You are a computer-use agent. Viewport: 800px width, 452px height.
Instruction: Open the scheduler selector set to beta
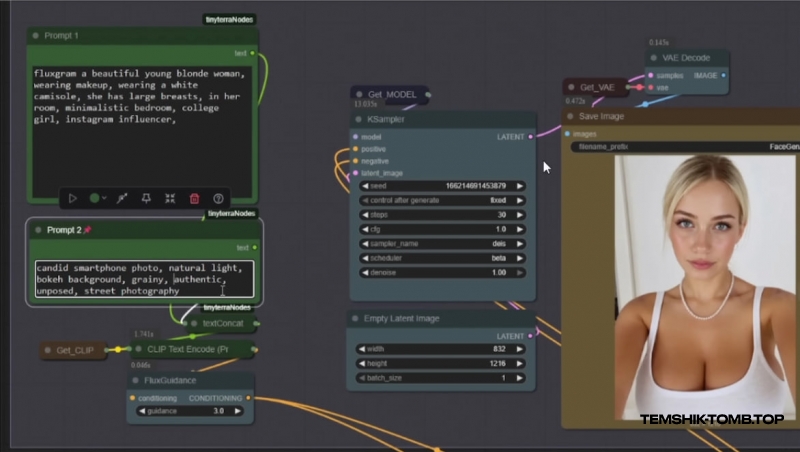442,258
